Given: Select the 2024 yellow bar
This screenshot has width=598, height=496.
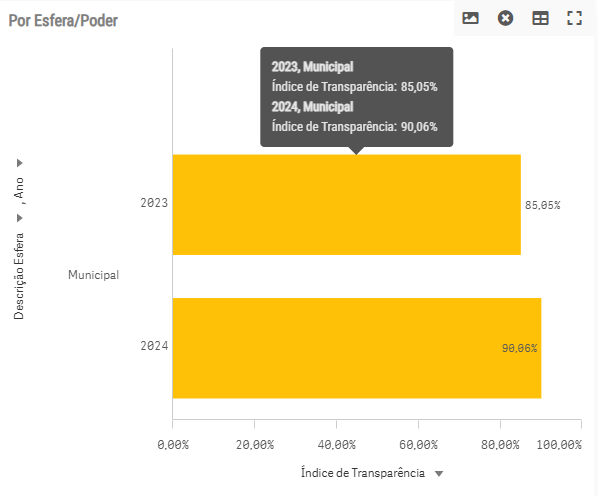Looking at the screenshot, I should coord(357,348).
